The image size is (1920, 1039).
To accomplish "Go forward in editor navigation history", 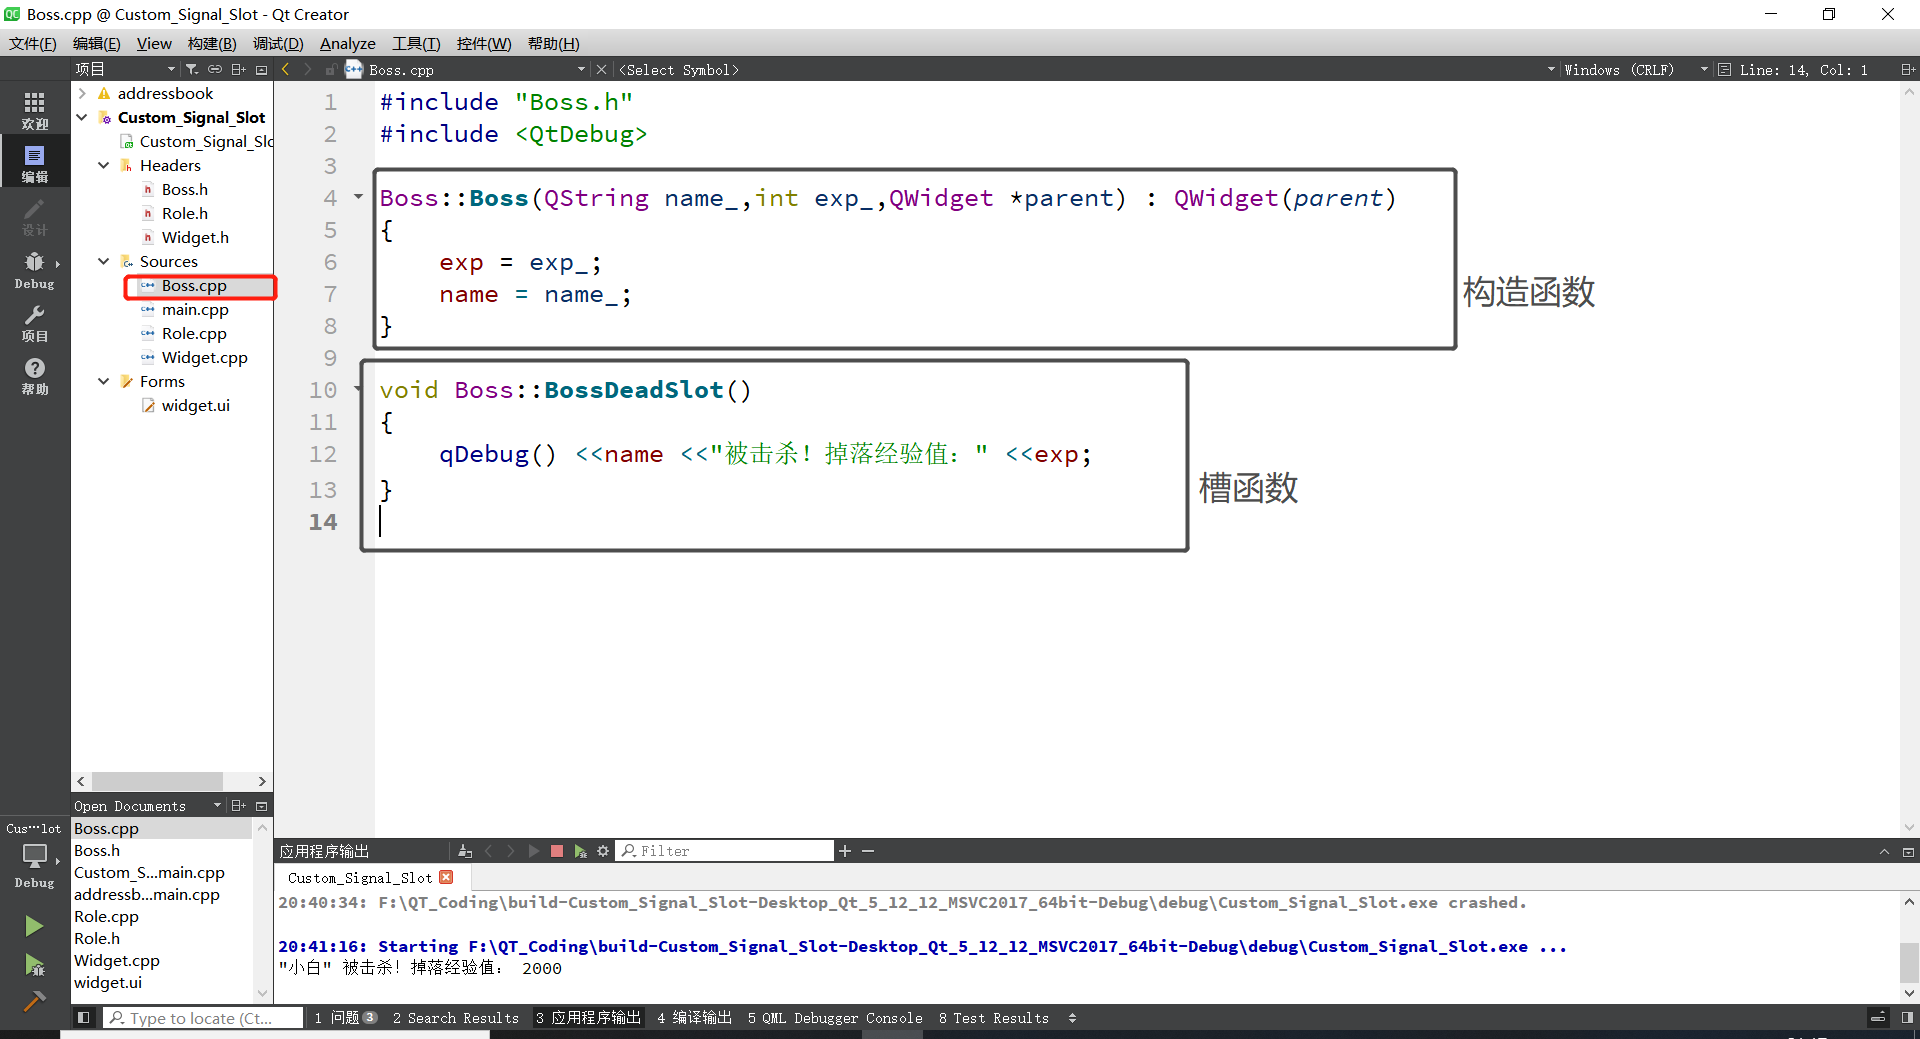I will [x=308, y=69].
